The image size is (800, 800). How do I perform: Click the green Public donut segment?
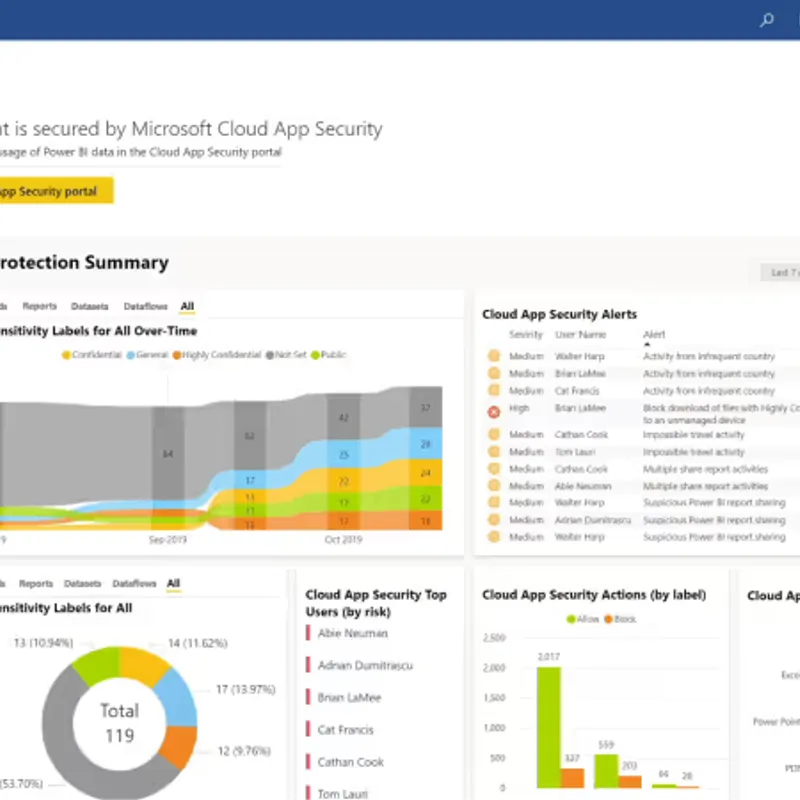coord(98,665)
